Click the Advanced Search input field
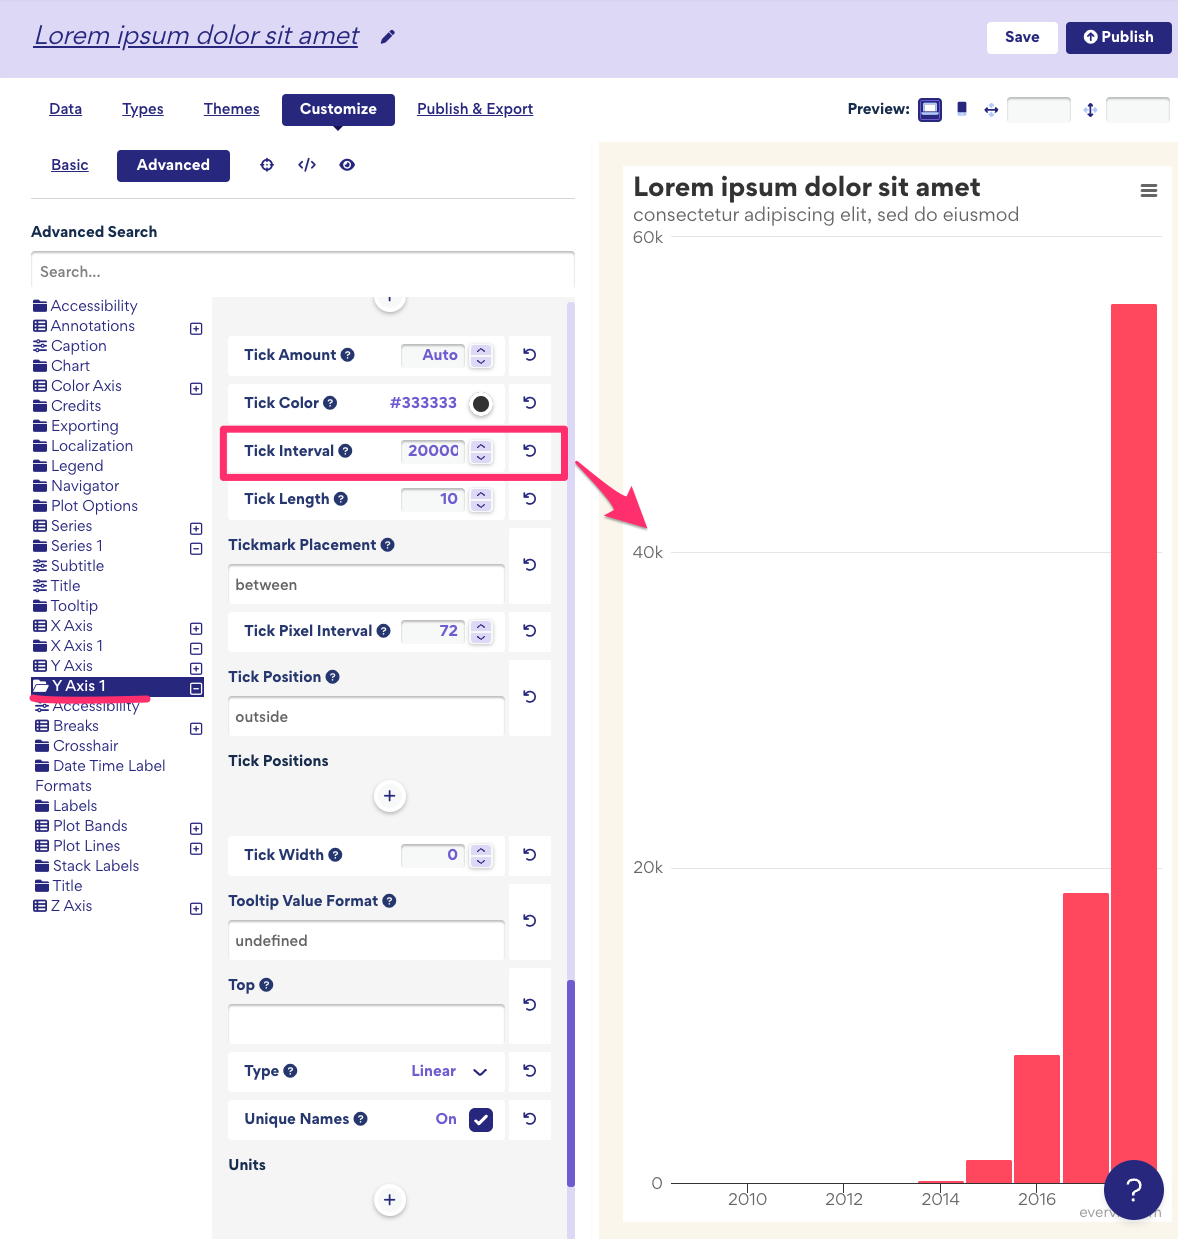This screenshot has width=1178, height=1239. (x=302, y=271)
